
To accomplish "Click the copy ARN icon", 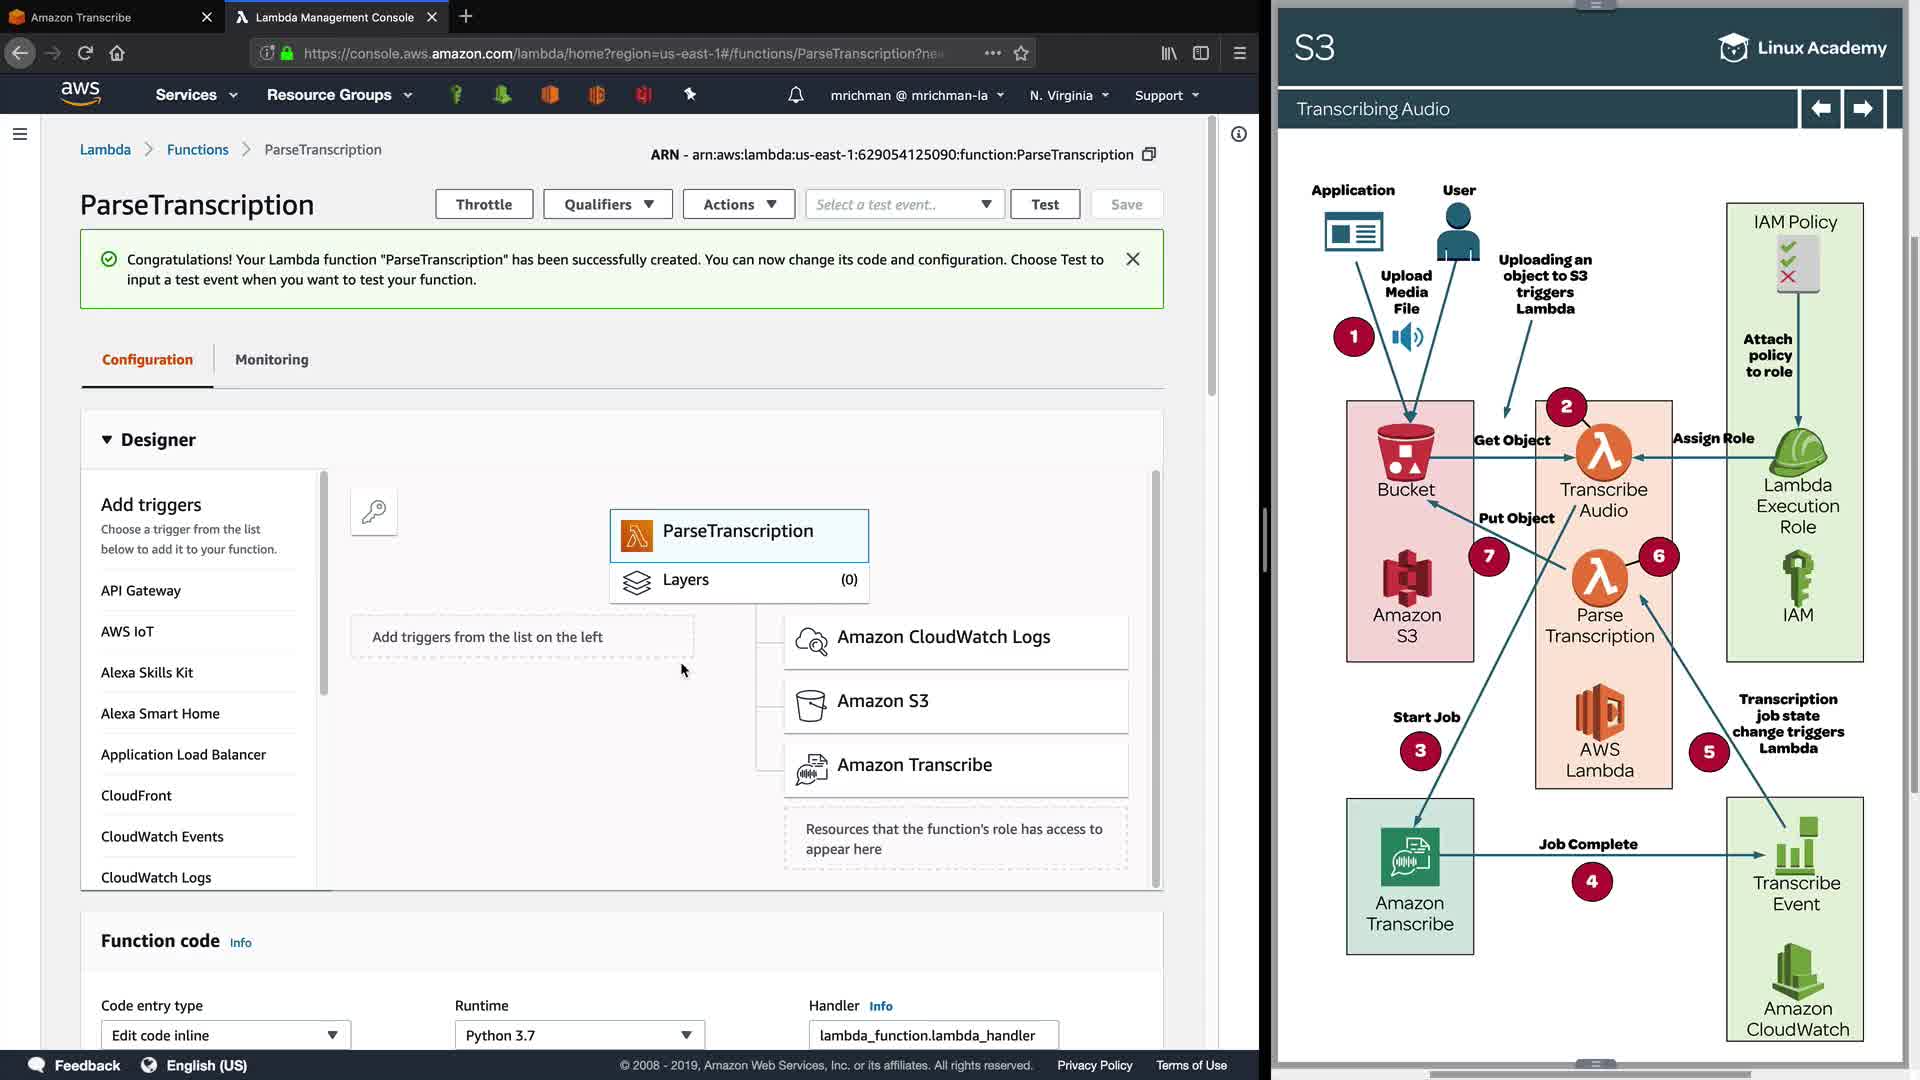I will 1149,154.
